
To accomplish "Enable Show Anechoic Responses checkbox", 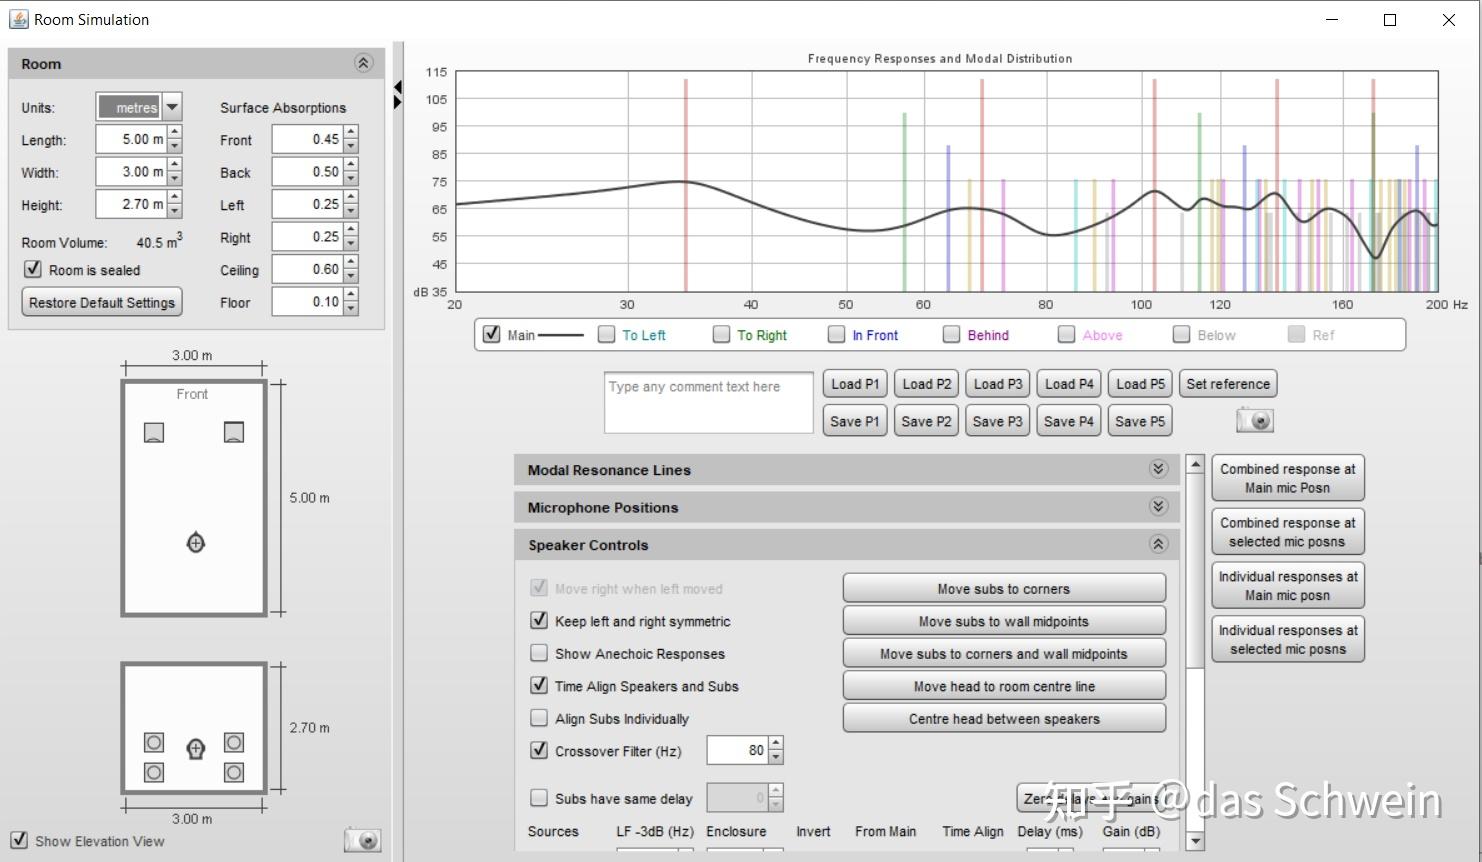I will (x=539, y=654).
